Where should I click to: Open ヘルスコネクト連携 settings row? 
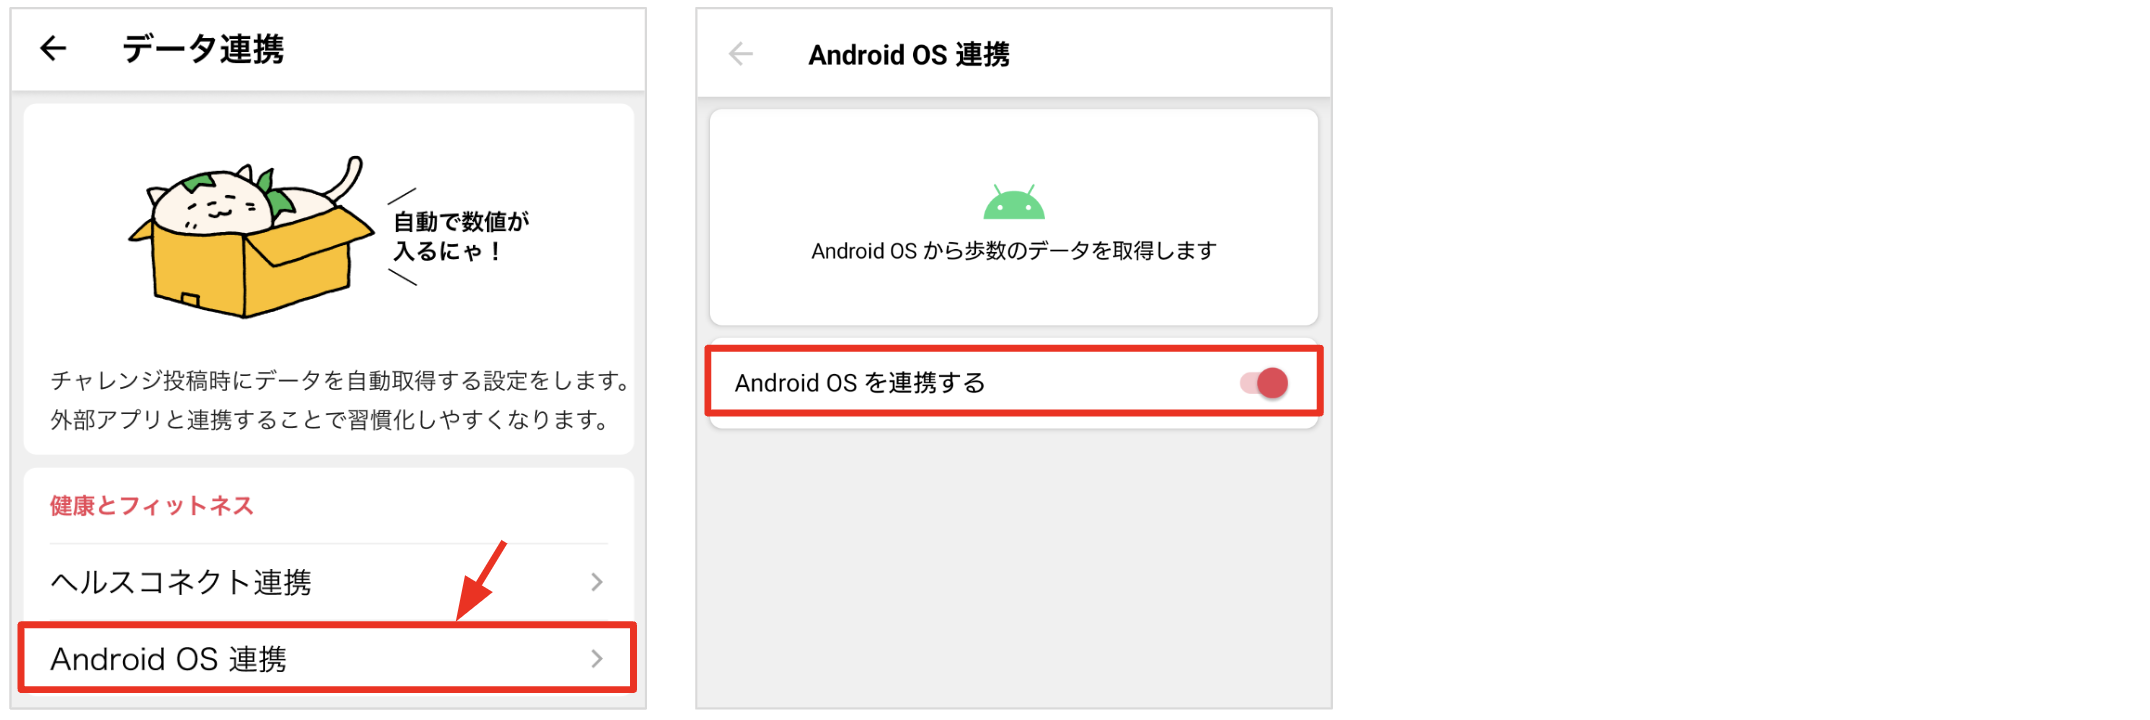pos(328,582)
